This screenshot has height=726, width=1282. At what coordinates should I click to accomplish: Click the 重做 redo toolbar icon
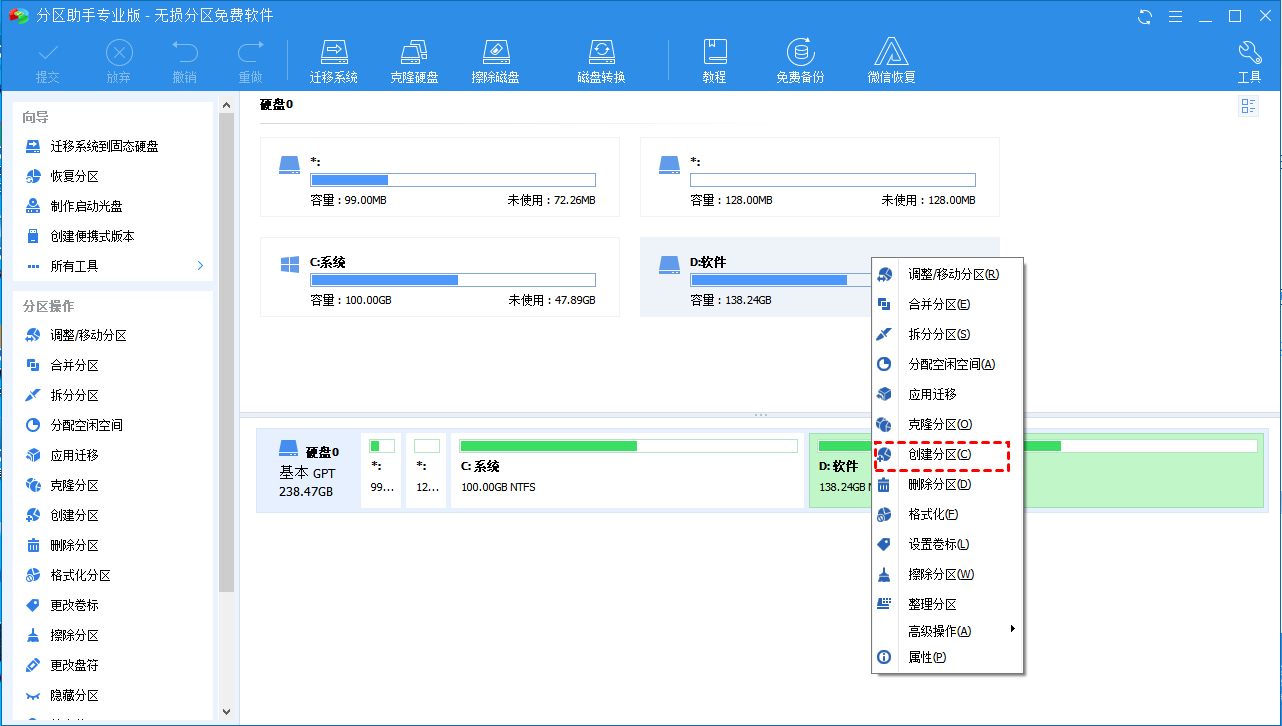click(x=250, y=61)
